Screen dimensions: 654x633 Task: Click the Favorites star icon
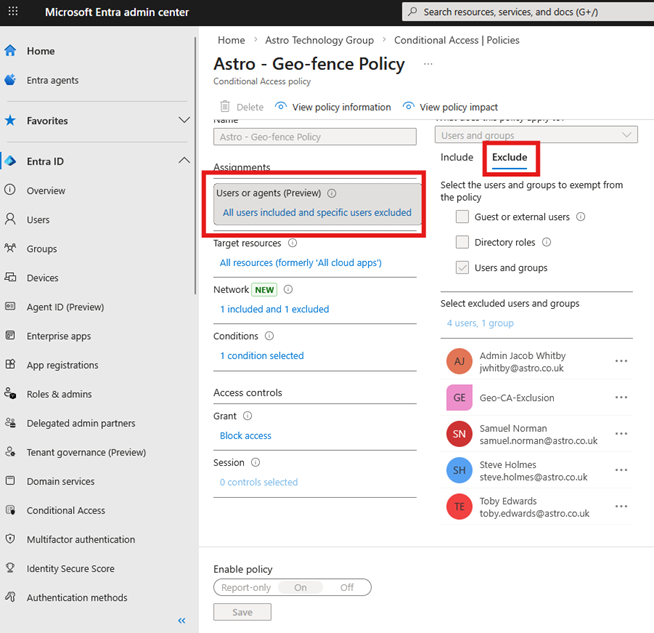coord(10,121)
